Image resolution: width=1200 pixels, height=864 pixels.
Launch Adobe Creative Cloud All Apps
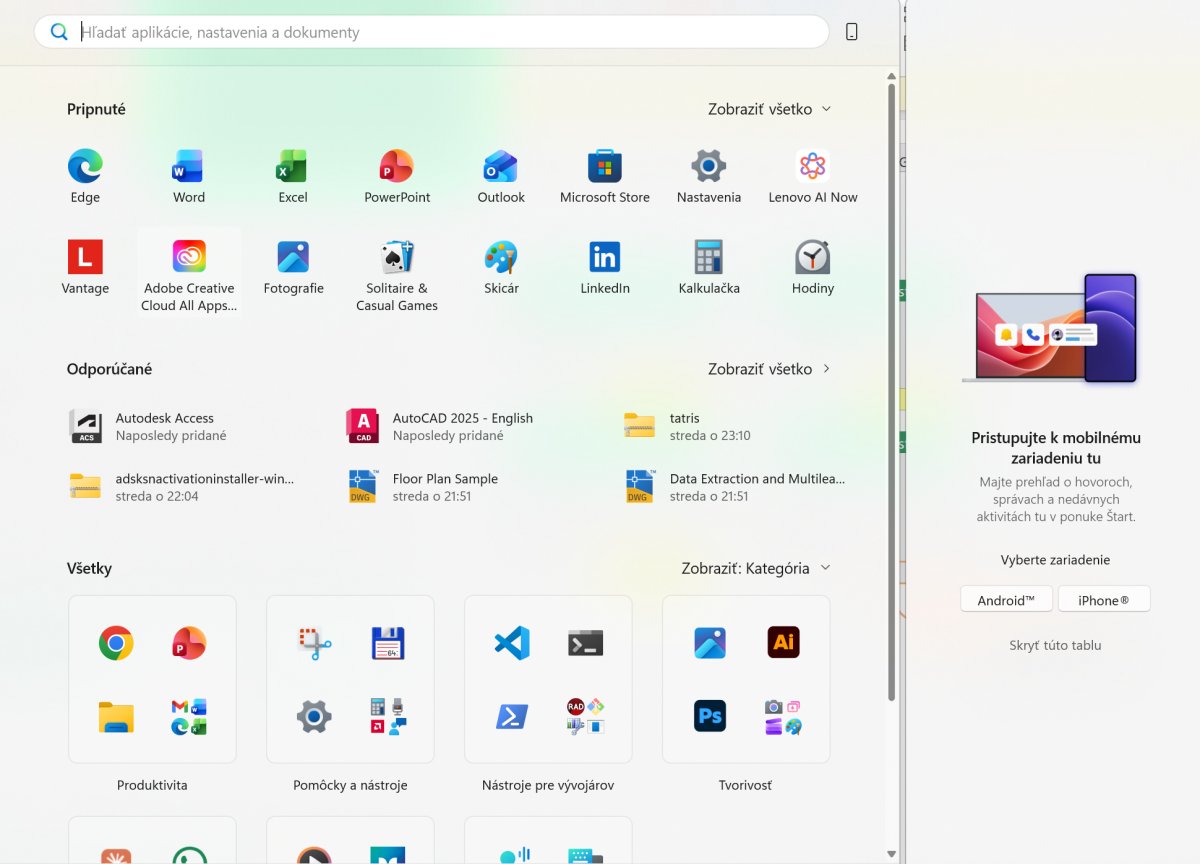pos(189,272)
